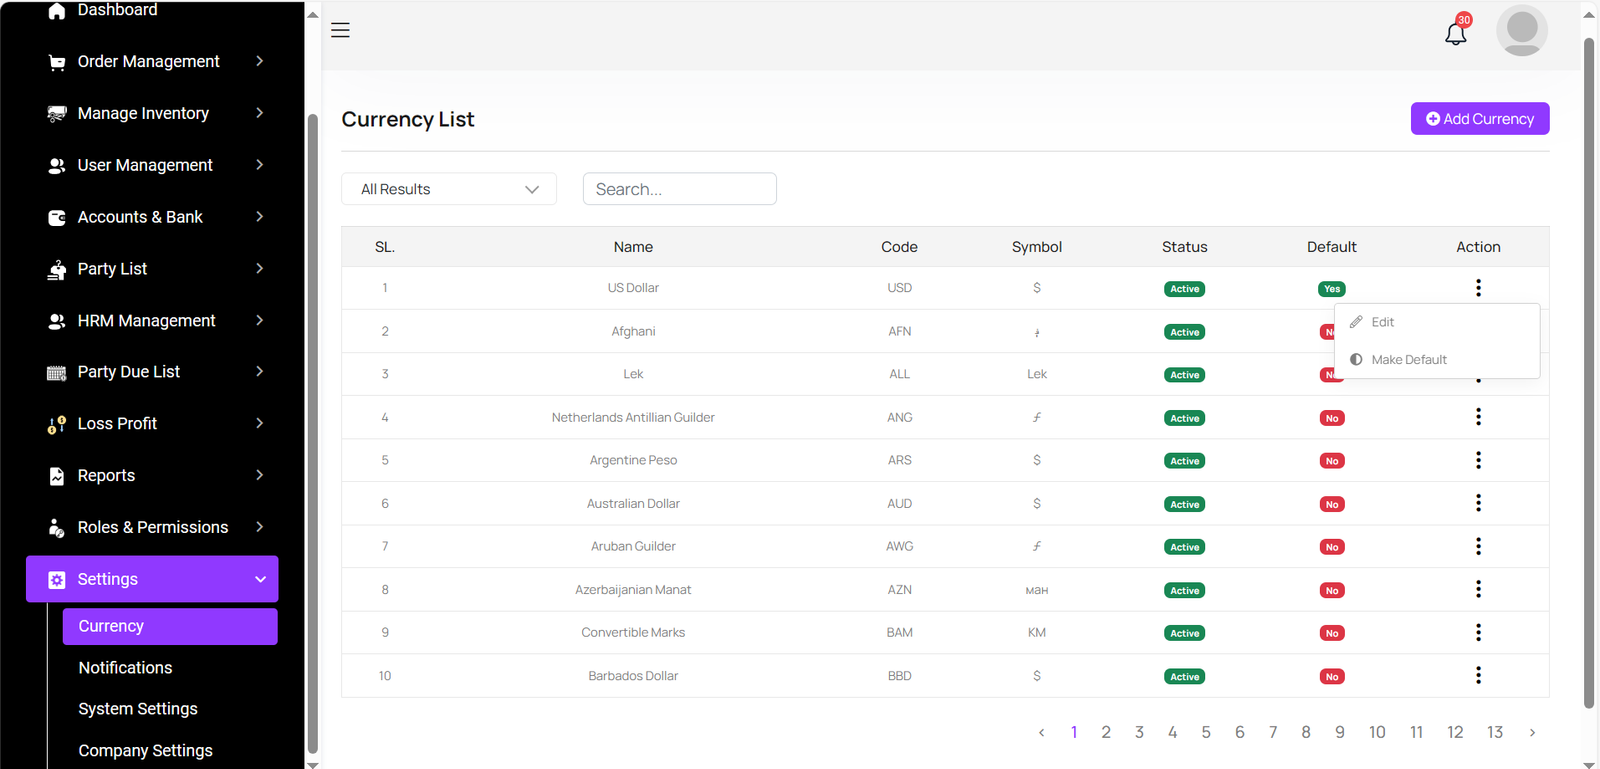Open action dots for Barbados Dollar row
Viewport: 1600px width, 769px height.
pos(1478,676)
